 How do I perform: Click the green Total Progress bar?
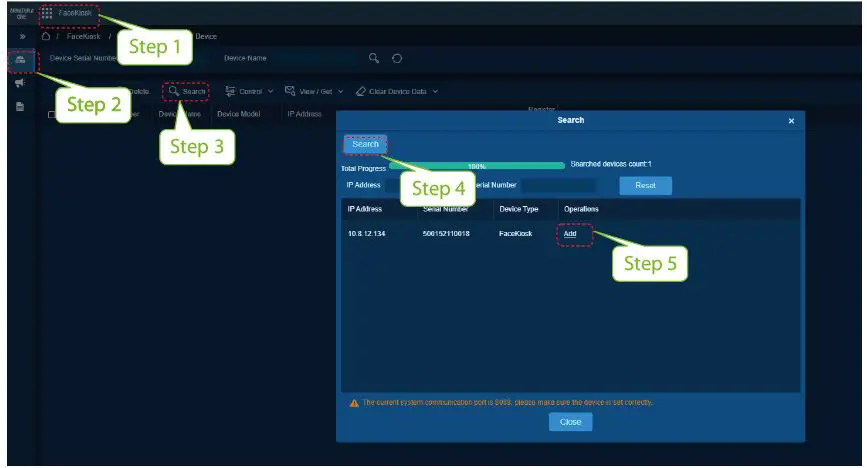477,165
